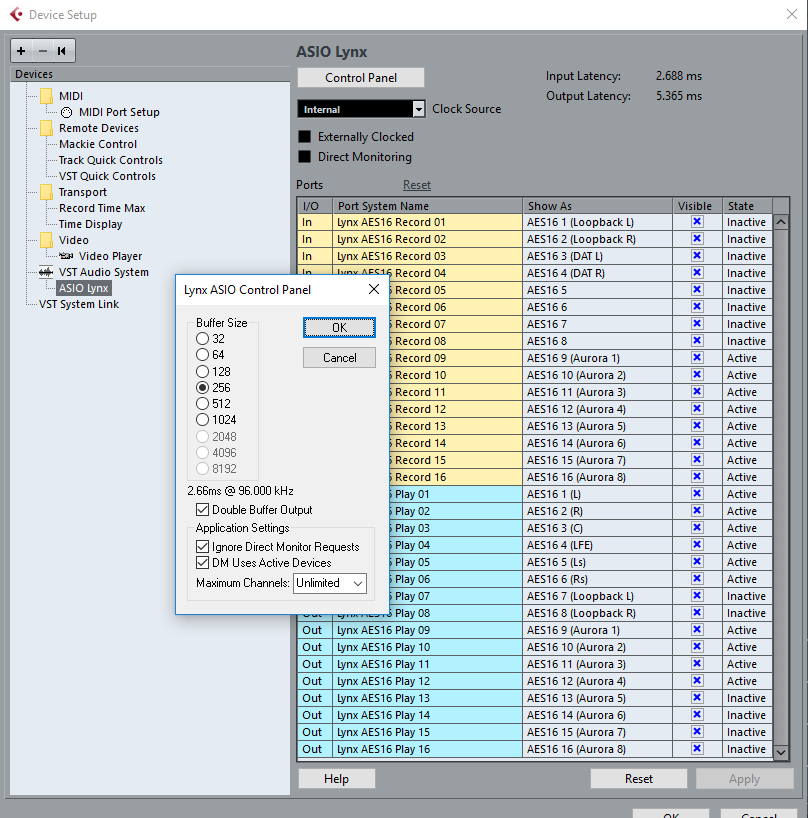Close the Device Setup window
This screenshot has width=808, height=818.
(792, 14)
